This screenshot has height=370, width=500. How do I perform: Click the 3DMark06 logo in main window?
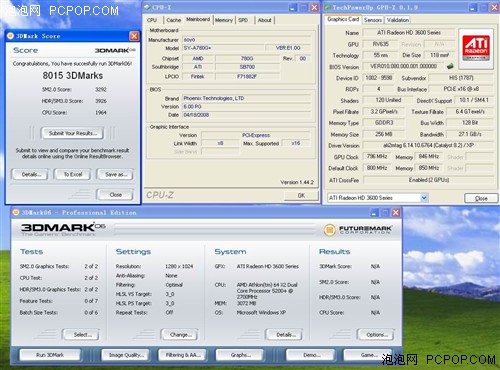click(x=63, y=229)
